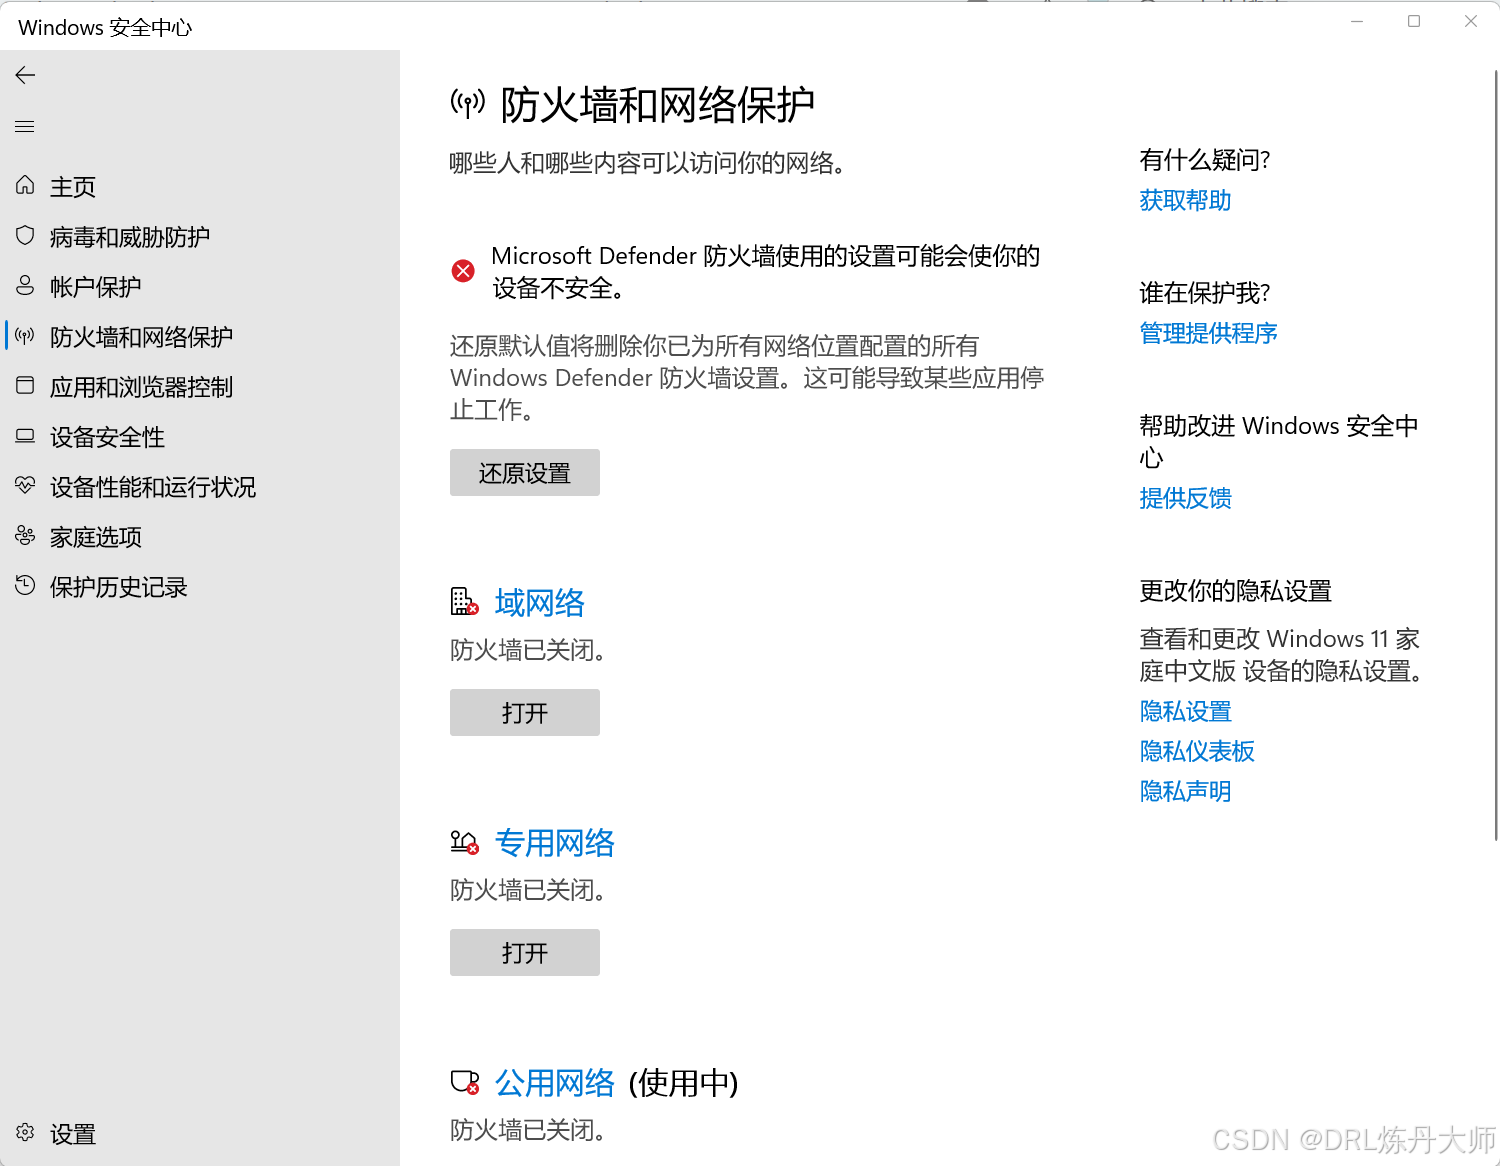Click 防火墙已关闭 text under 专用网络
This screenshot has width=1500, height=1166.
coord(527,890)
